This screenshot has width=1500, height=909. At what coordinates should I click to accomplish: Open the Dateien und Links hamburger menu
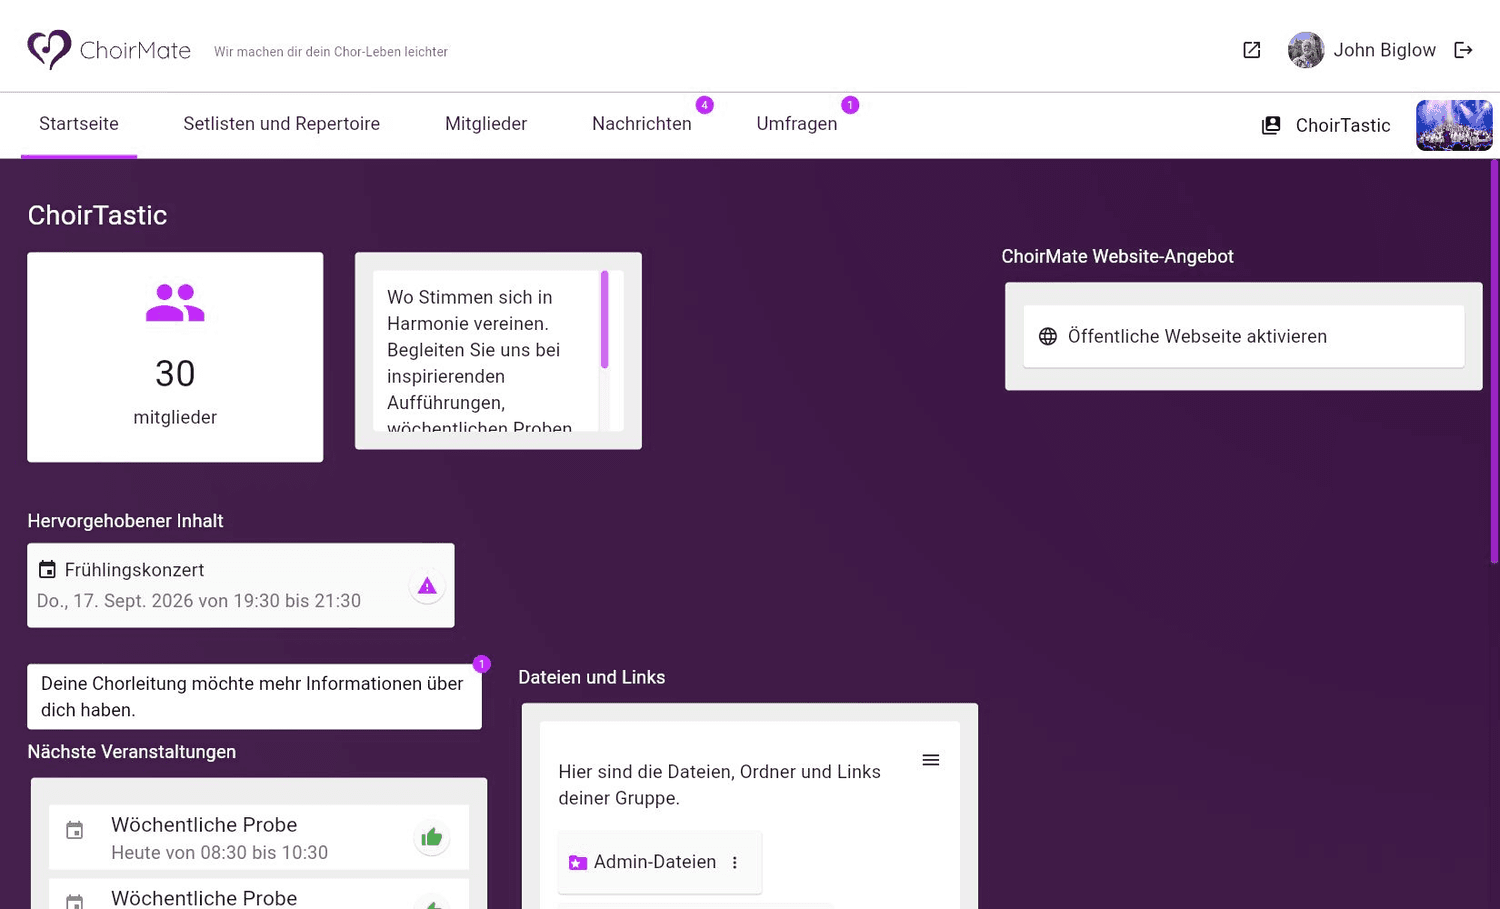click(x=931, y=760)
